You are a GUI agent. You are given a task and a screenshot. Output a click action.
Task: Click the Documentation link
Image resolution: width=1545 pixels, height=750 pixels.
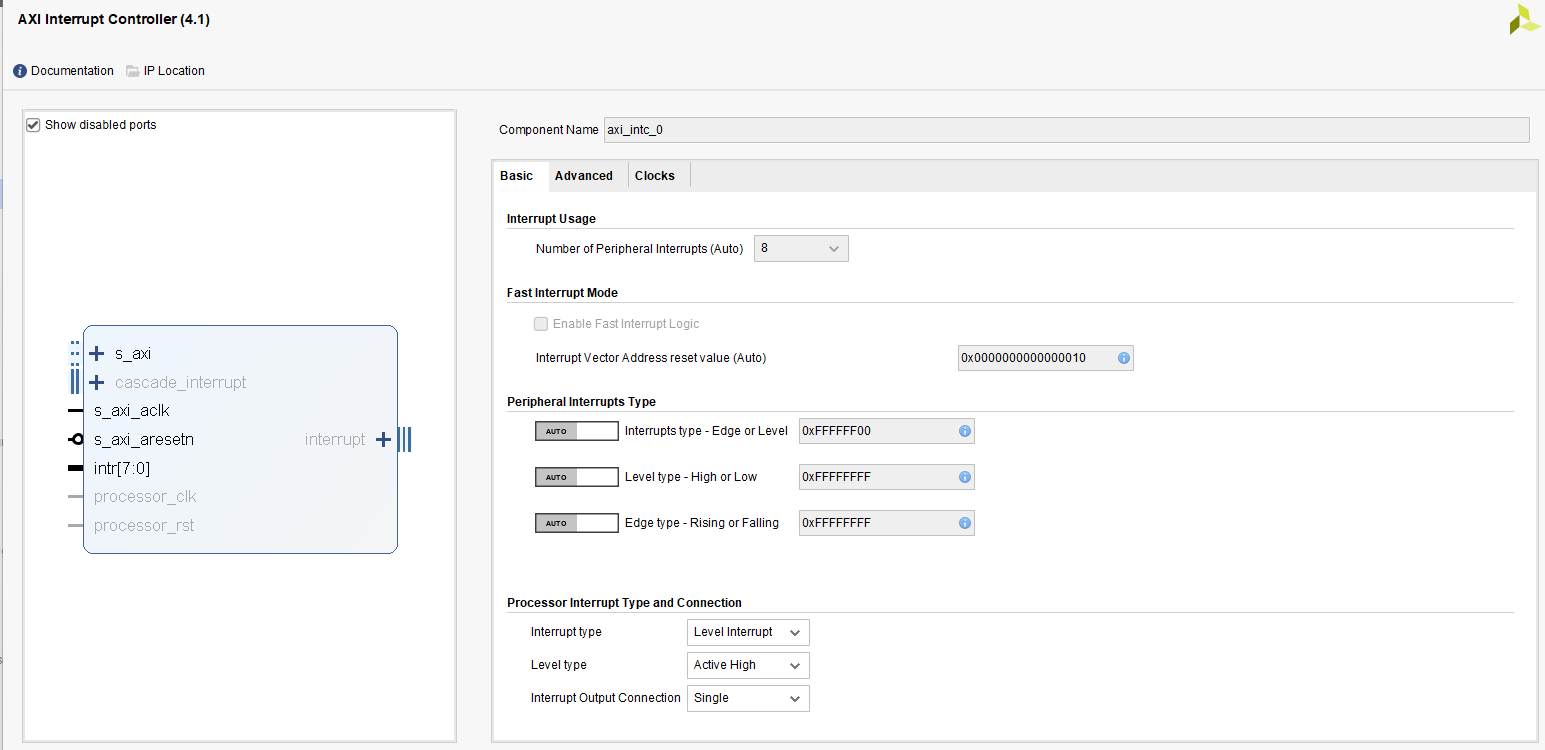coord(72,70)
